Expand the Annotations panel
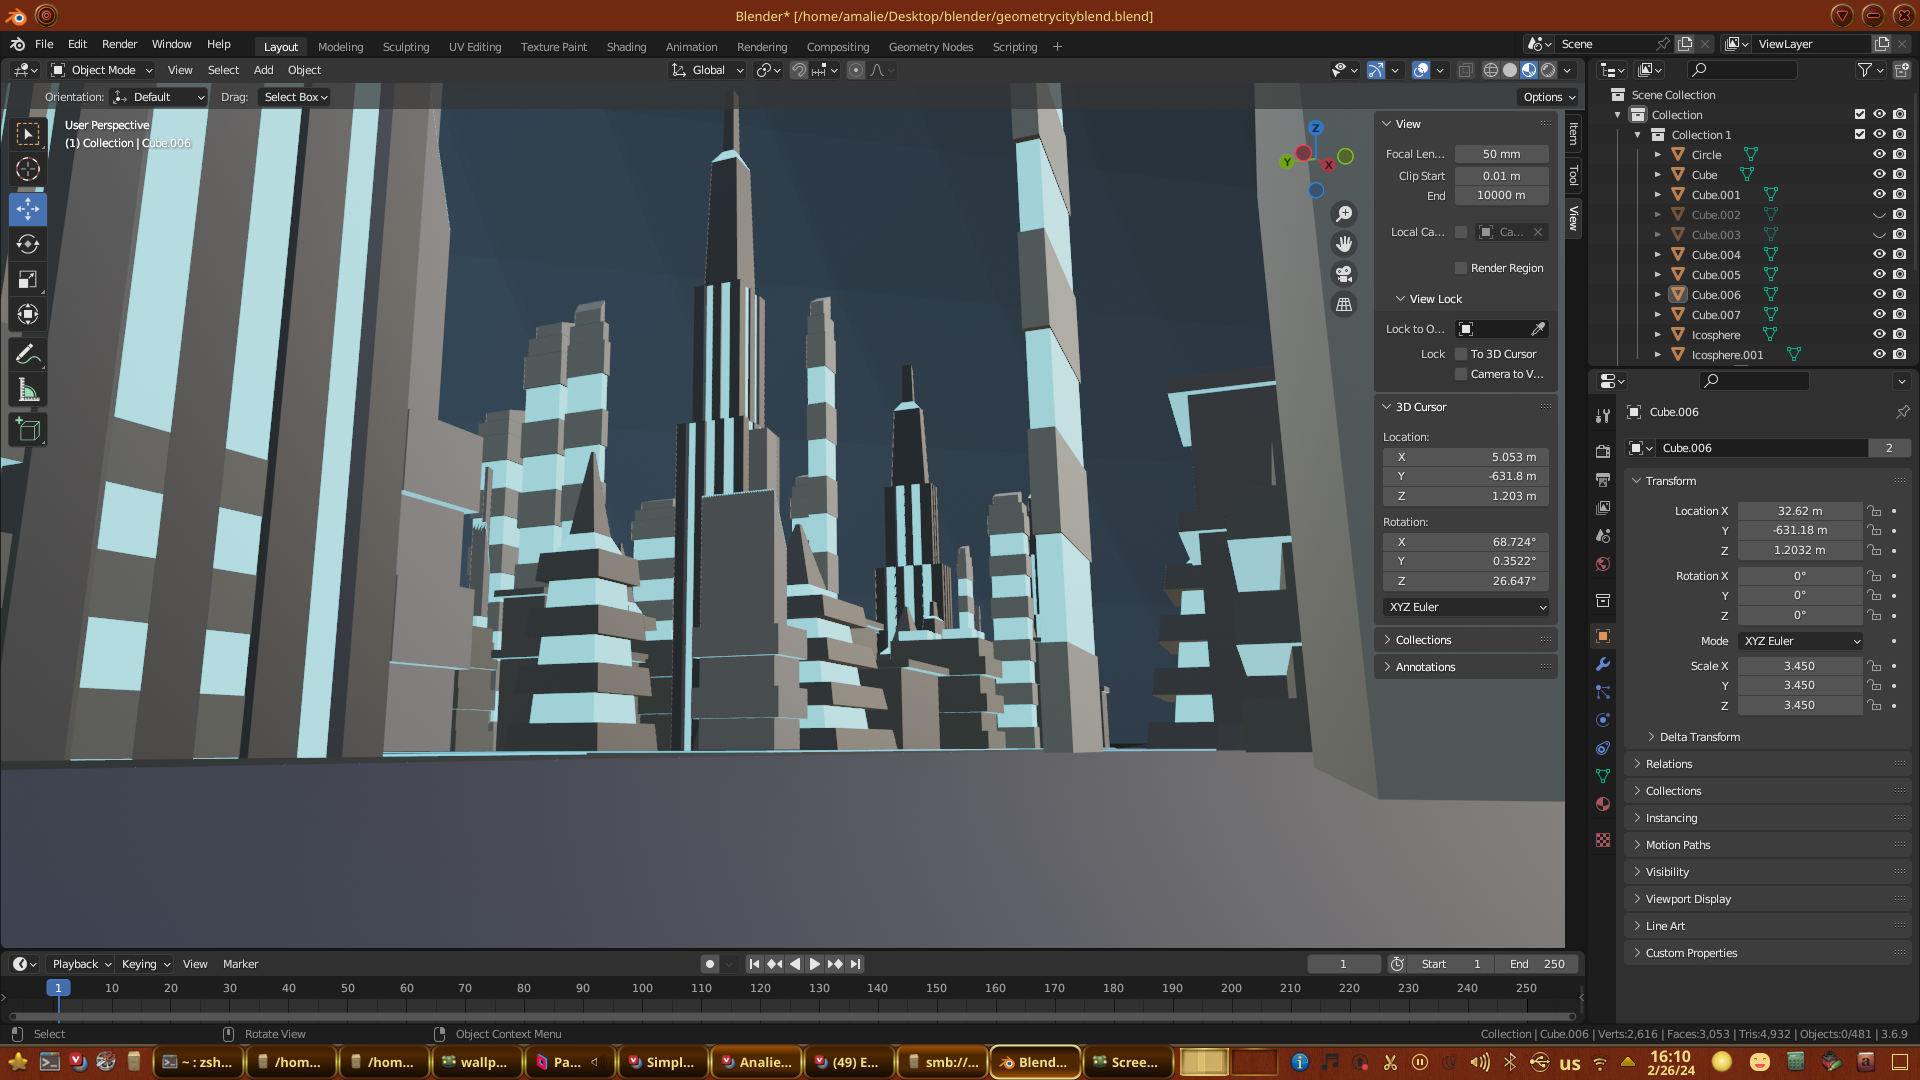1920x1080 pixels. (x=1425, y=667)
